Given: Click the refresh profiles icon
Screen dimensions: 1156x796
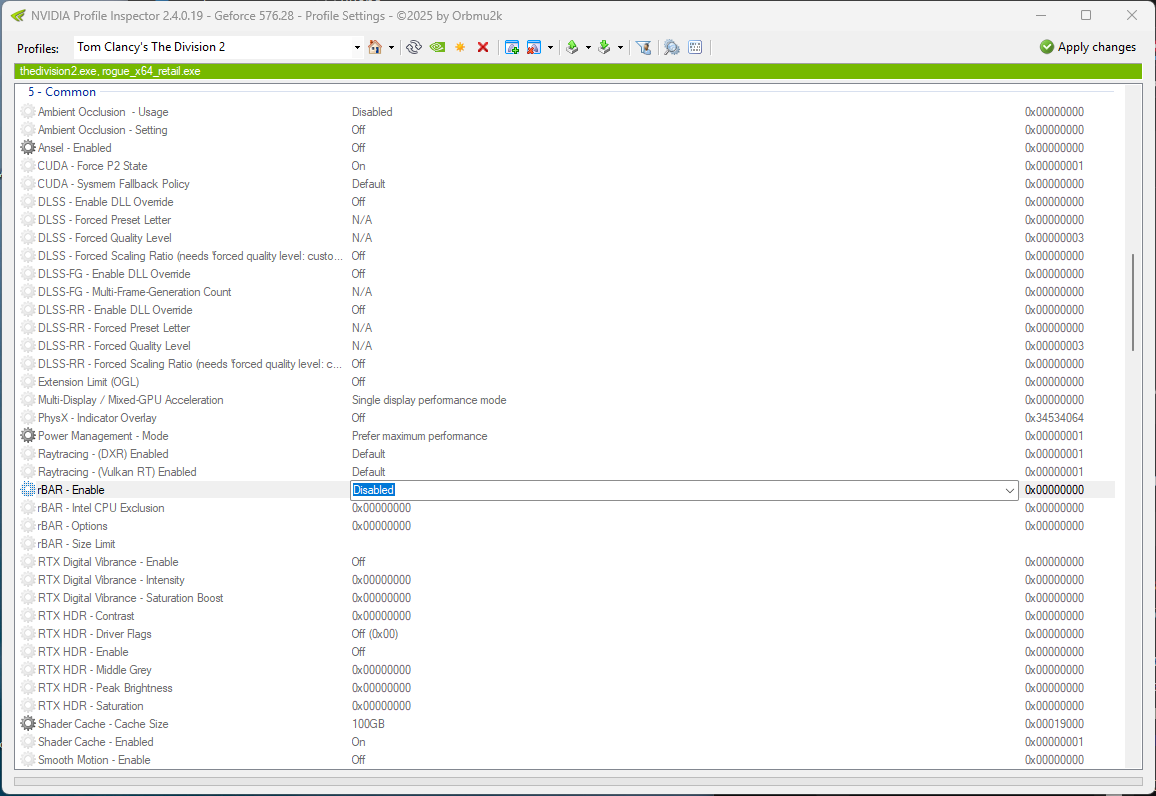Looking at the screenshot, I should (x=414, y=47).
